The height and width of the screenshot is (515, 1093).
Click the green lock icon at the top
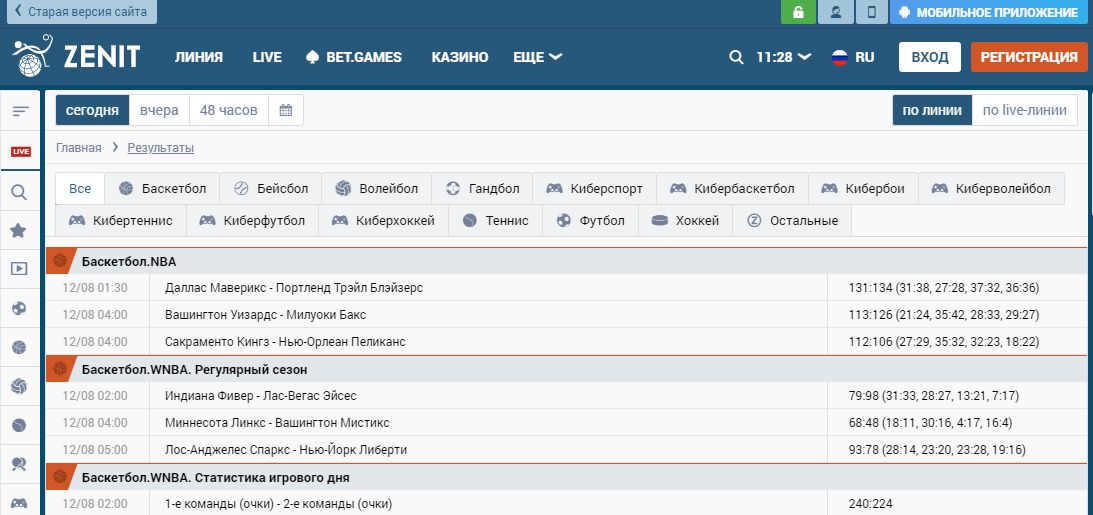[x=798, y=12]
